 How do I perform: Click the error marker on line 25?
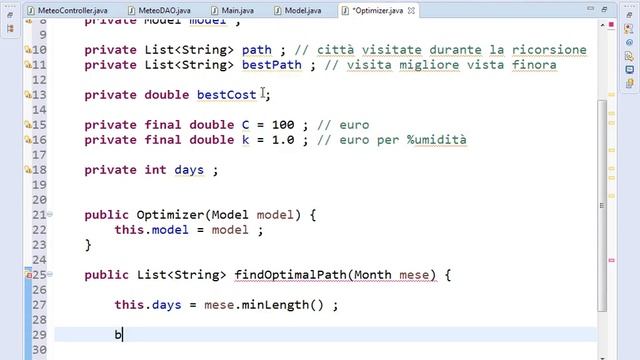pos(29,275)
